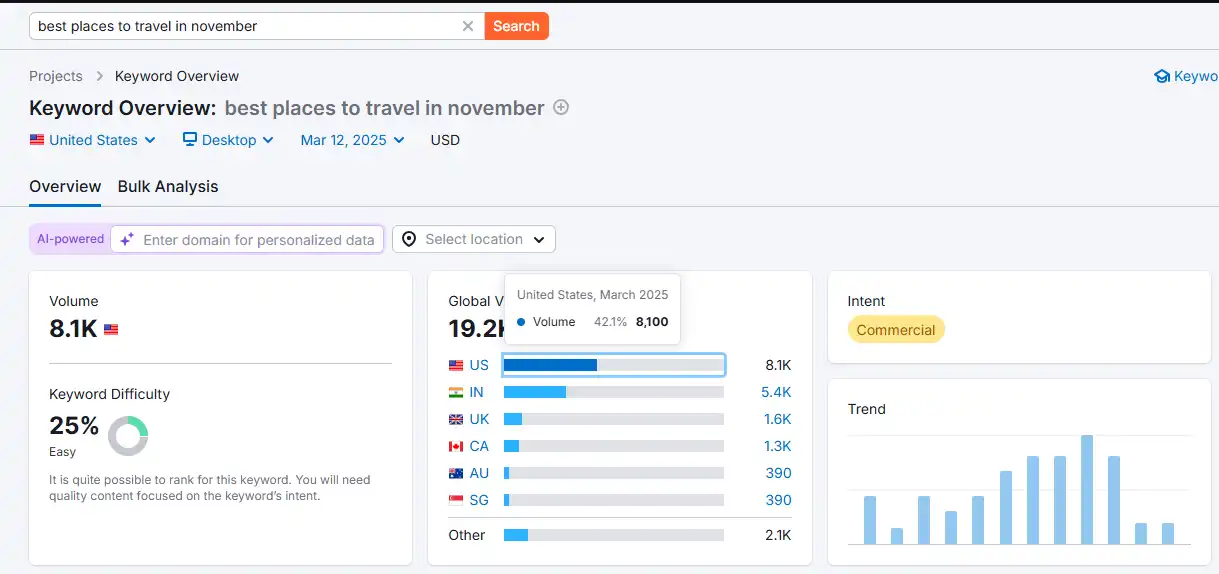The height and width of the screenshot is (574, 1219).
Task: Open the United States country dropdown
Action: (93, 140)
